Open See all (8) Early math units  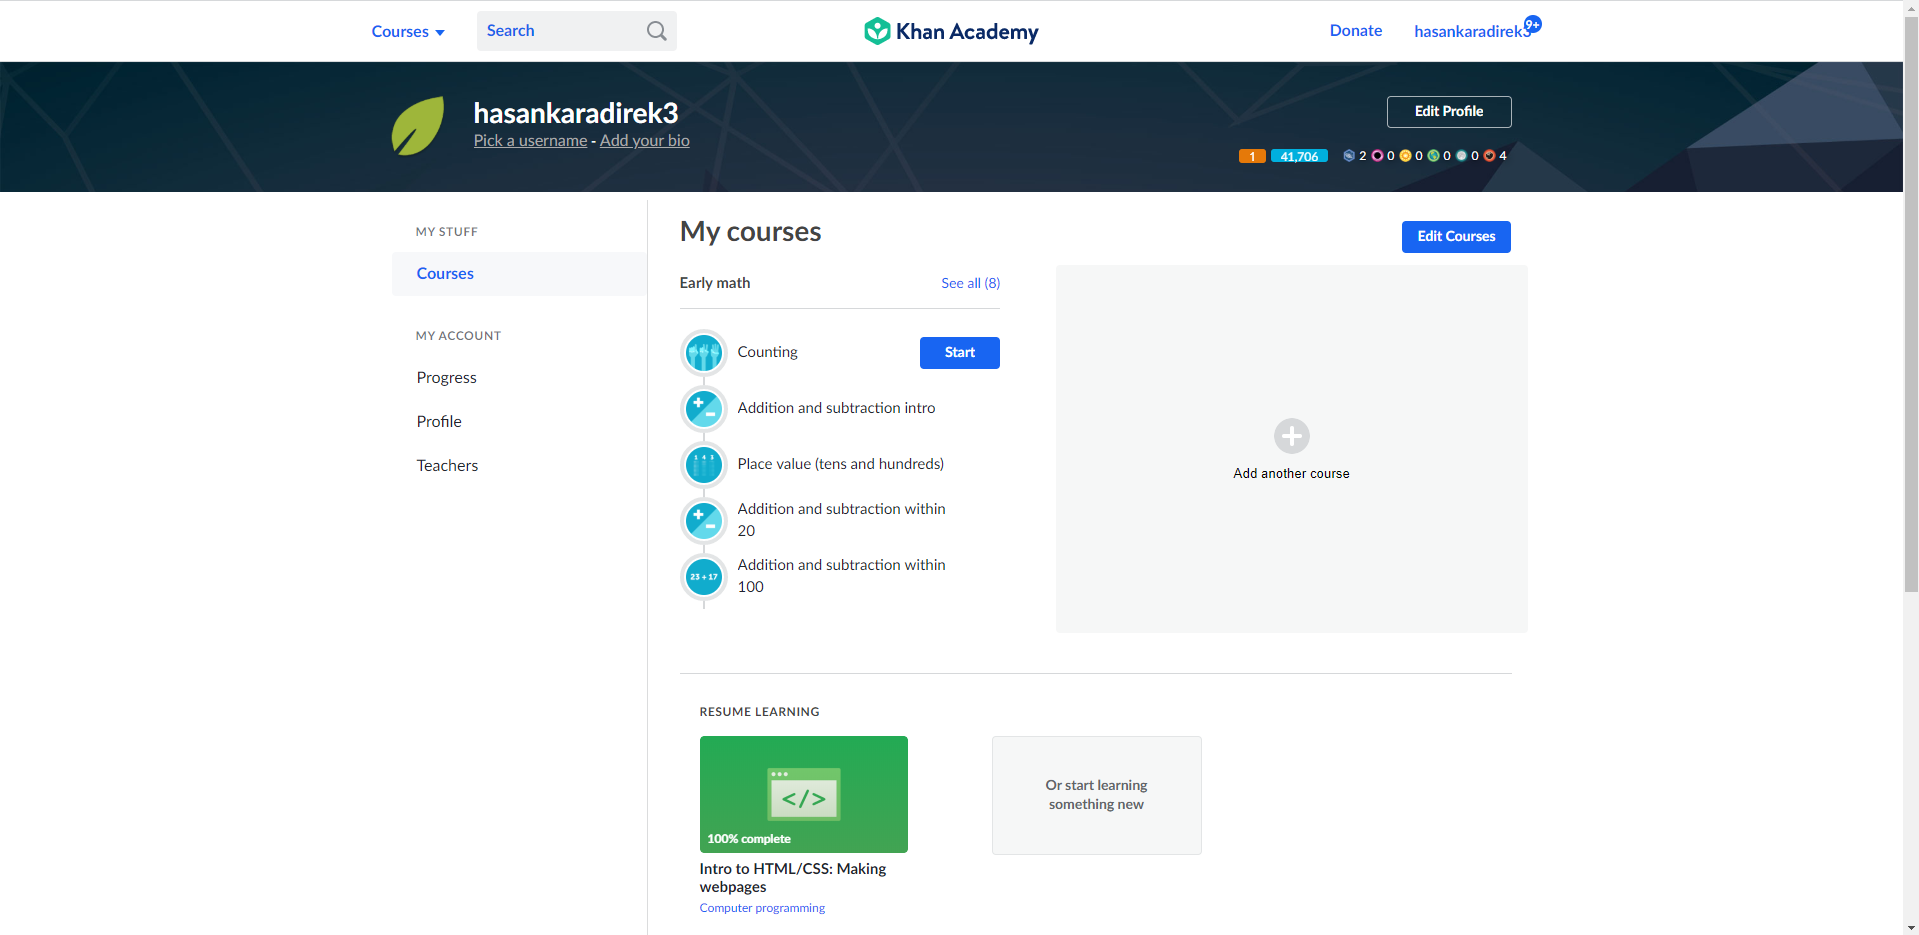point(970,283)
